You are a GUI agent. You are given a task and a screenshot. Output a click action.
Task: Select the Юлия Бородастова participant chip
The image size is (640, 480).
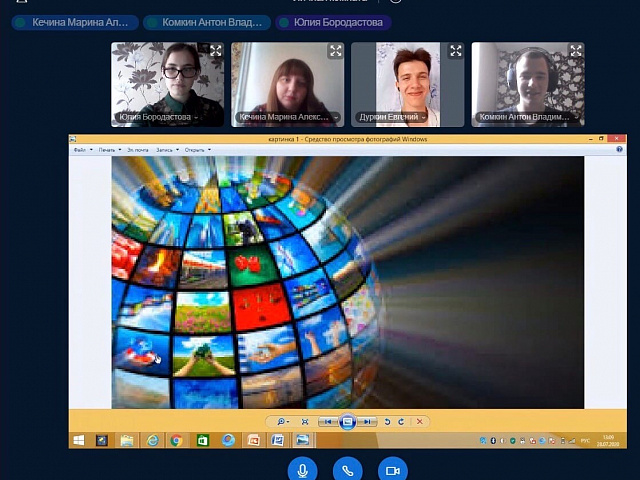tap(333, 22)
